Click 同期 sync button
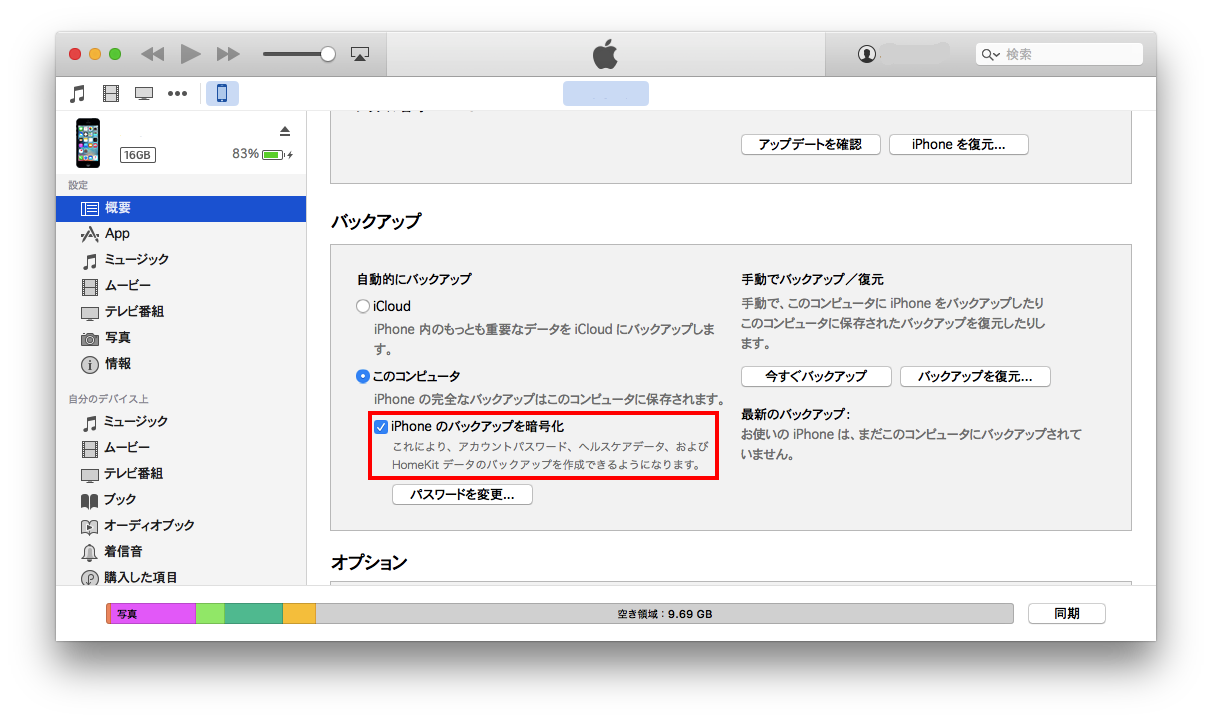The width and height of the screenshot is (1212, 721). tap(1067, 614)
